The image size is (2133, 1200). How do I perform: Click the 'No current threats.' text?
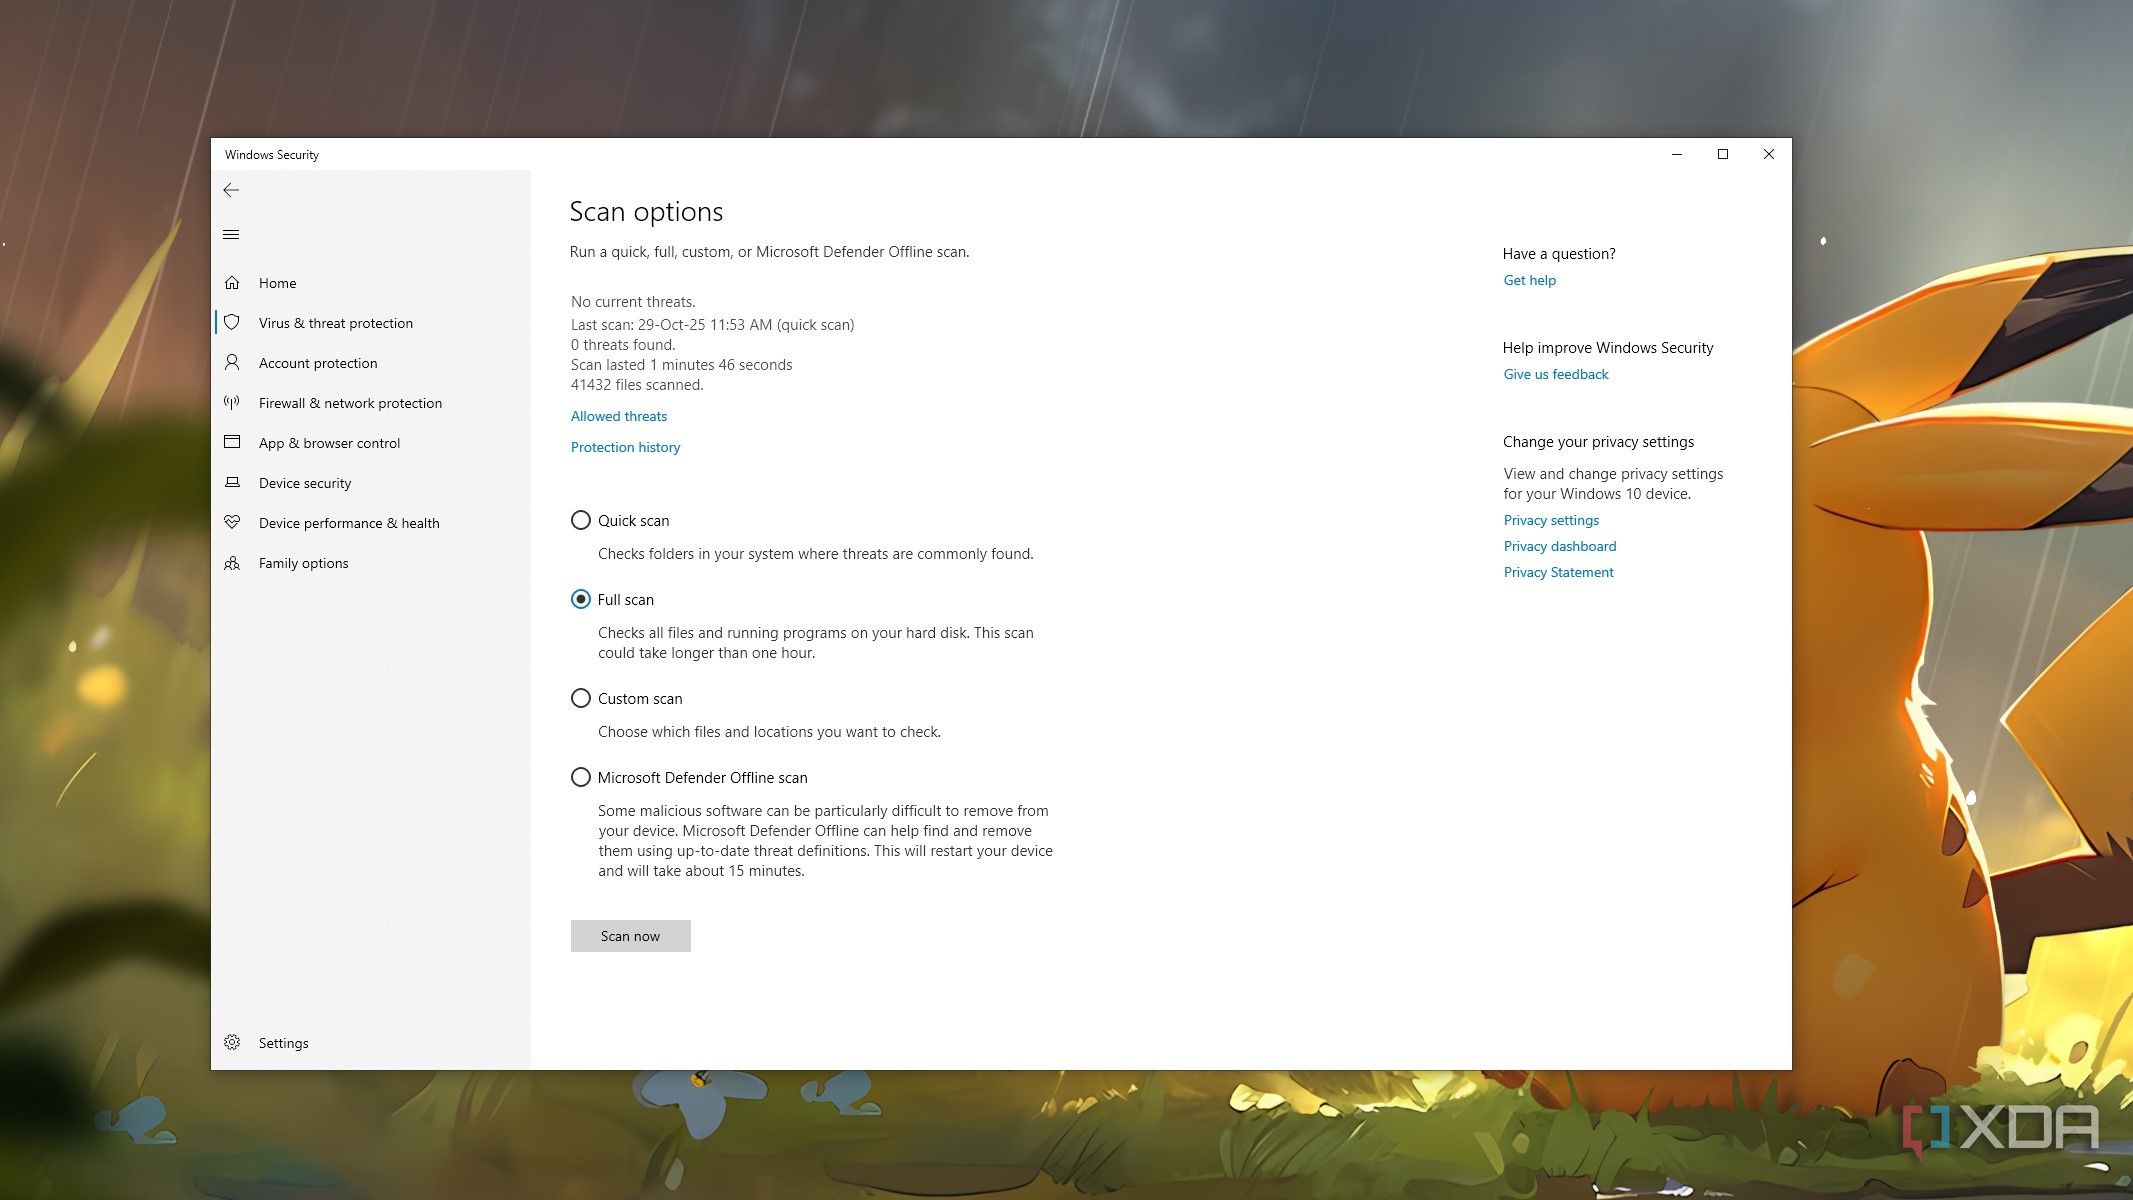pos(633,302)
